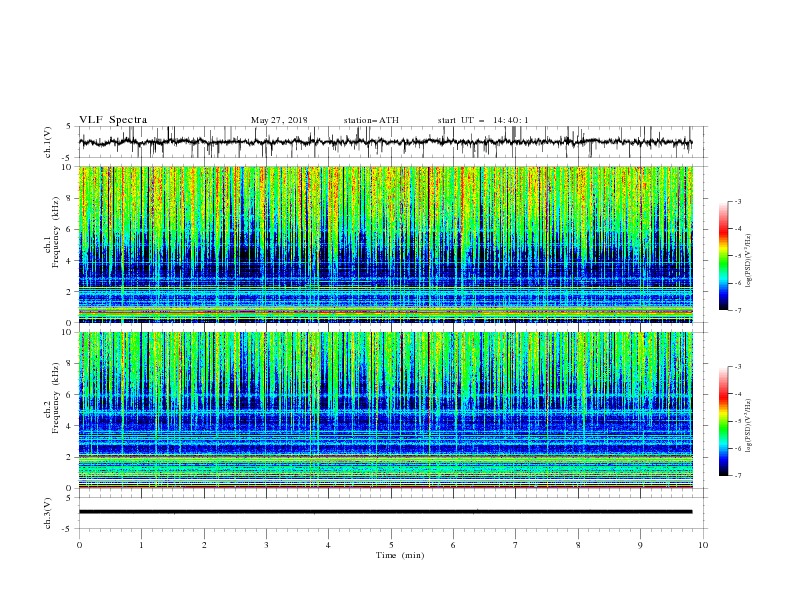Image resolution: width=792 pixels, height=612 pixels.
Task: Select the "May 27, 2018" date text
Action: click(x=279, y=120)
